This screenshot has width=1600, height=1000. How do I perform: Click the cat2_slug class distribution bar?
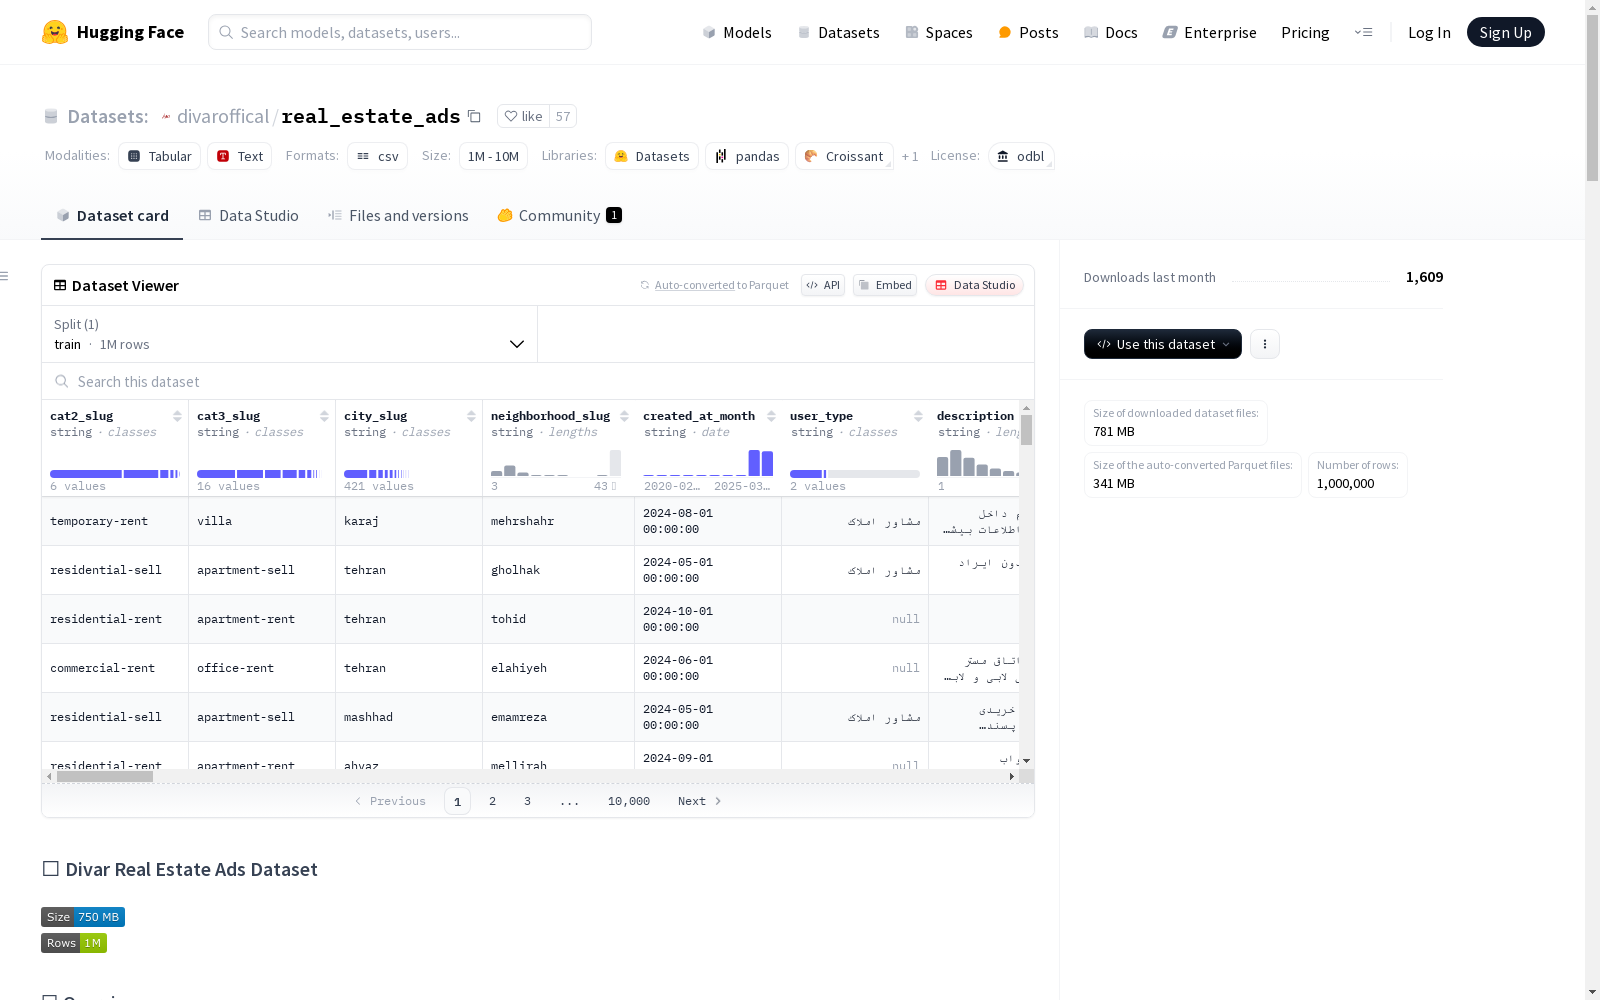[x=115, y=474]
